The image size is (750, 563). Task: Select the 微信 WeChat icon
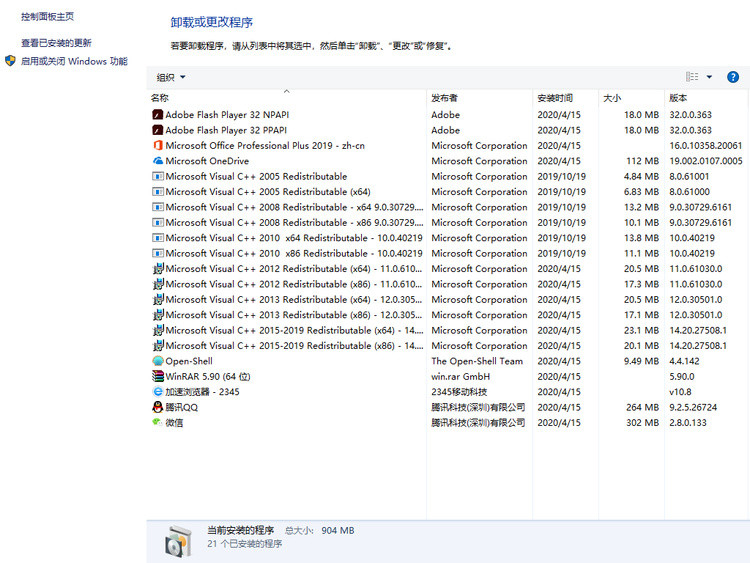coord(157,423)
